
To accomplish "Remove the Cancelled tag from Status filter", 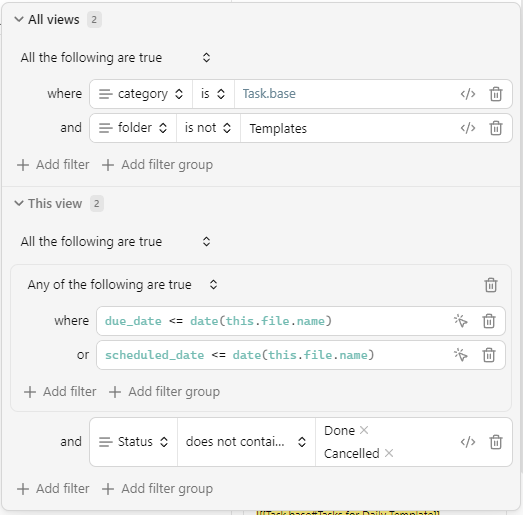I will coord(389,453).
